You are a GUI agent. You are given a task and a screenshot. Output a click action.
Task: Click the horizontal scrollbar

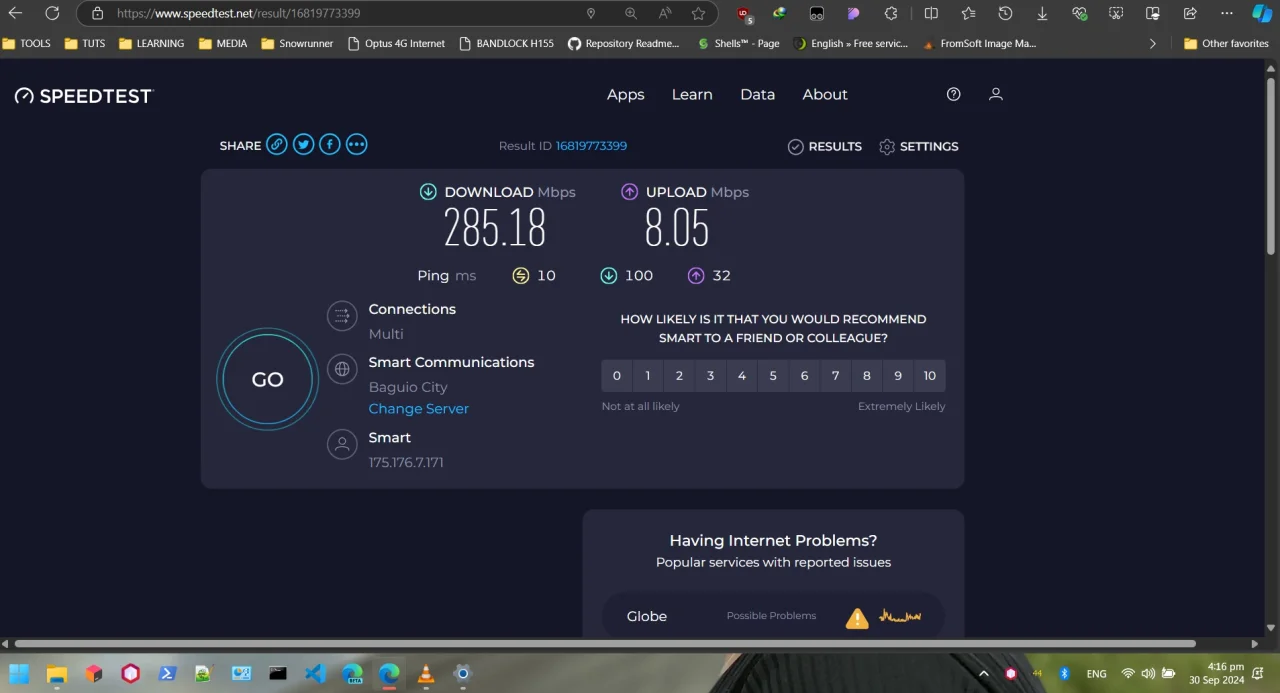605,643
